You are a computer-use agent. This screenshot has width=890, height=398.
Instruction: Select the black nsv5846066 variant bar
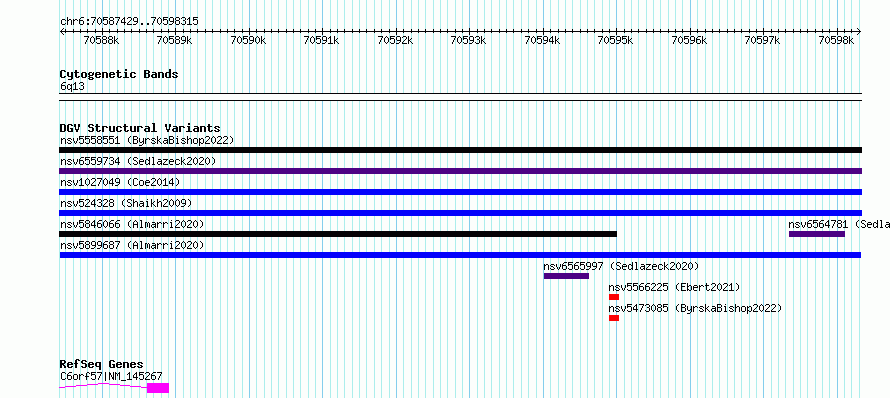coord(338,234)
